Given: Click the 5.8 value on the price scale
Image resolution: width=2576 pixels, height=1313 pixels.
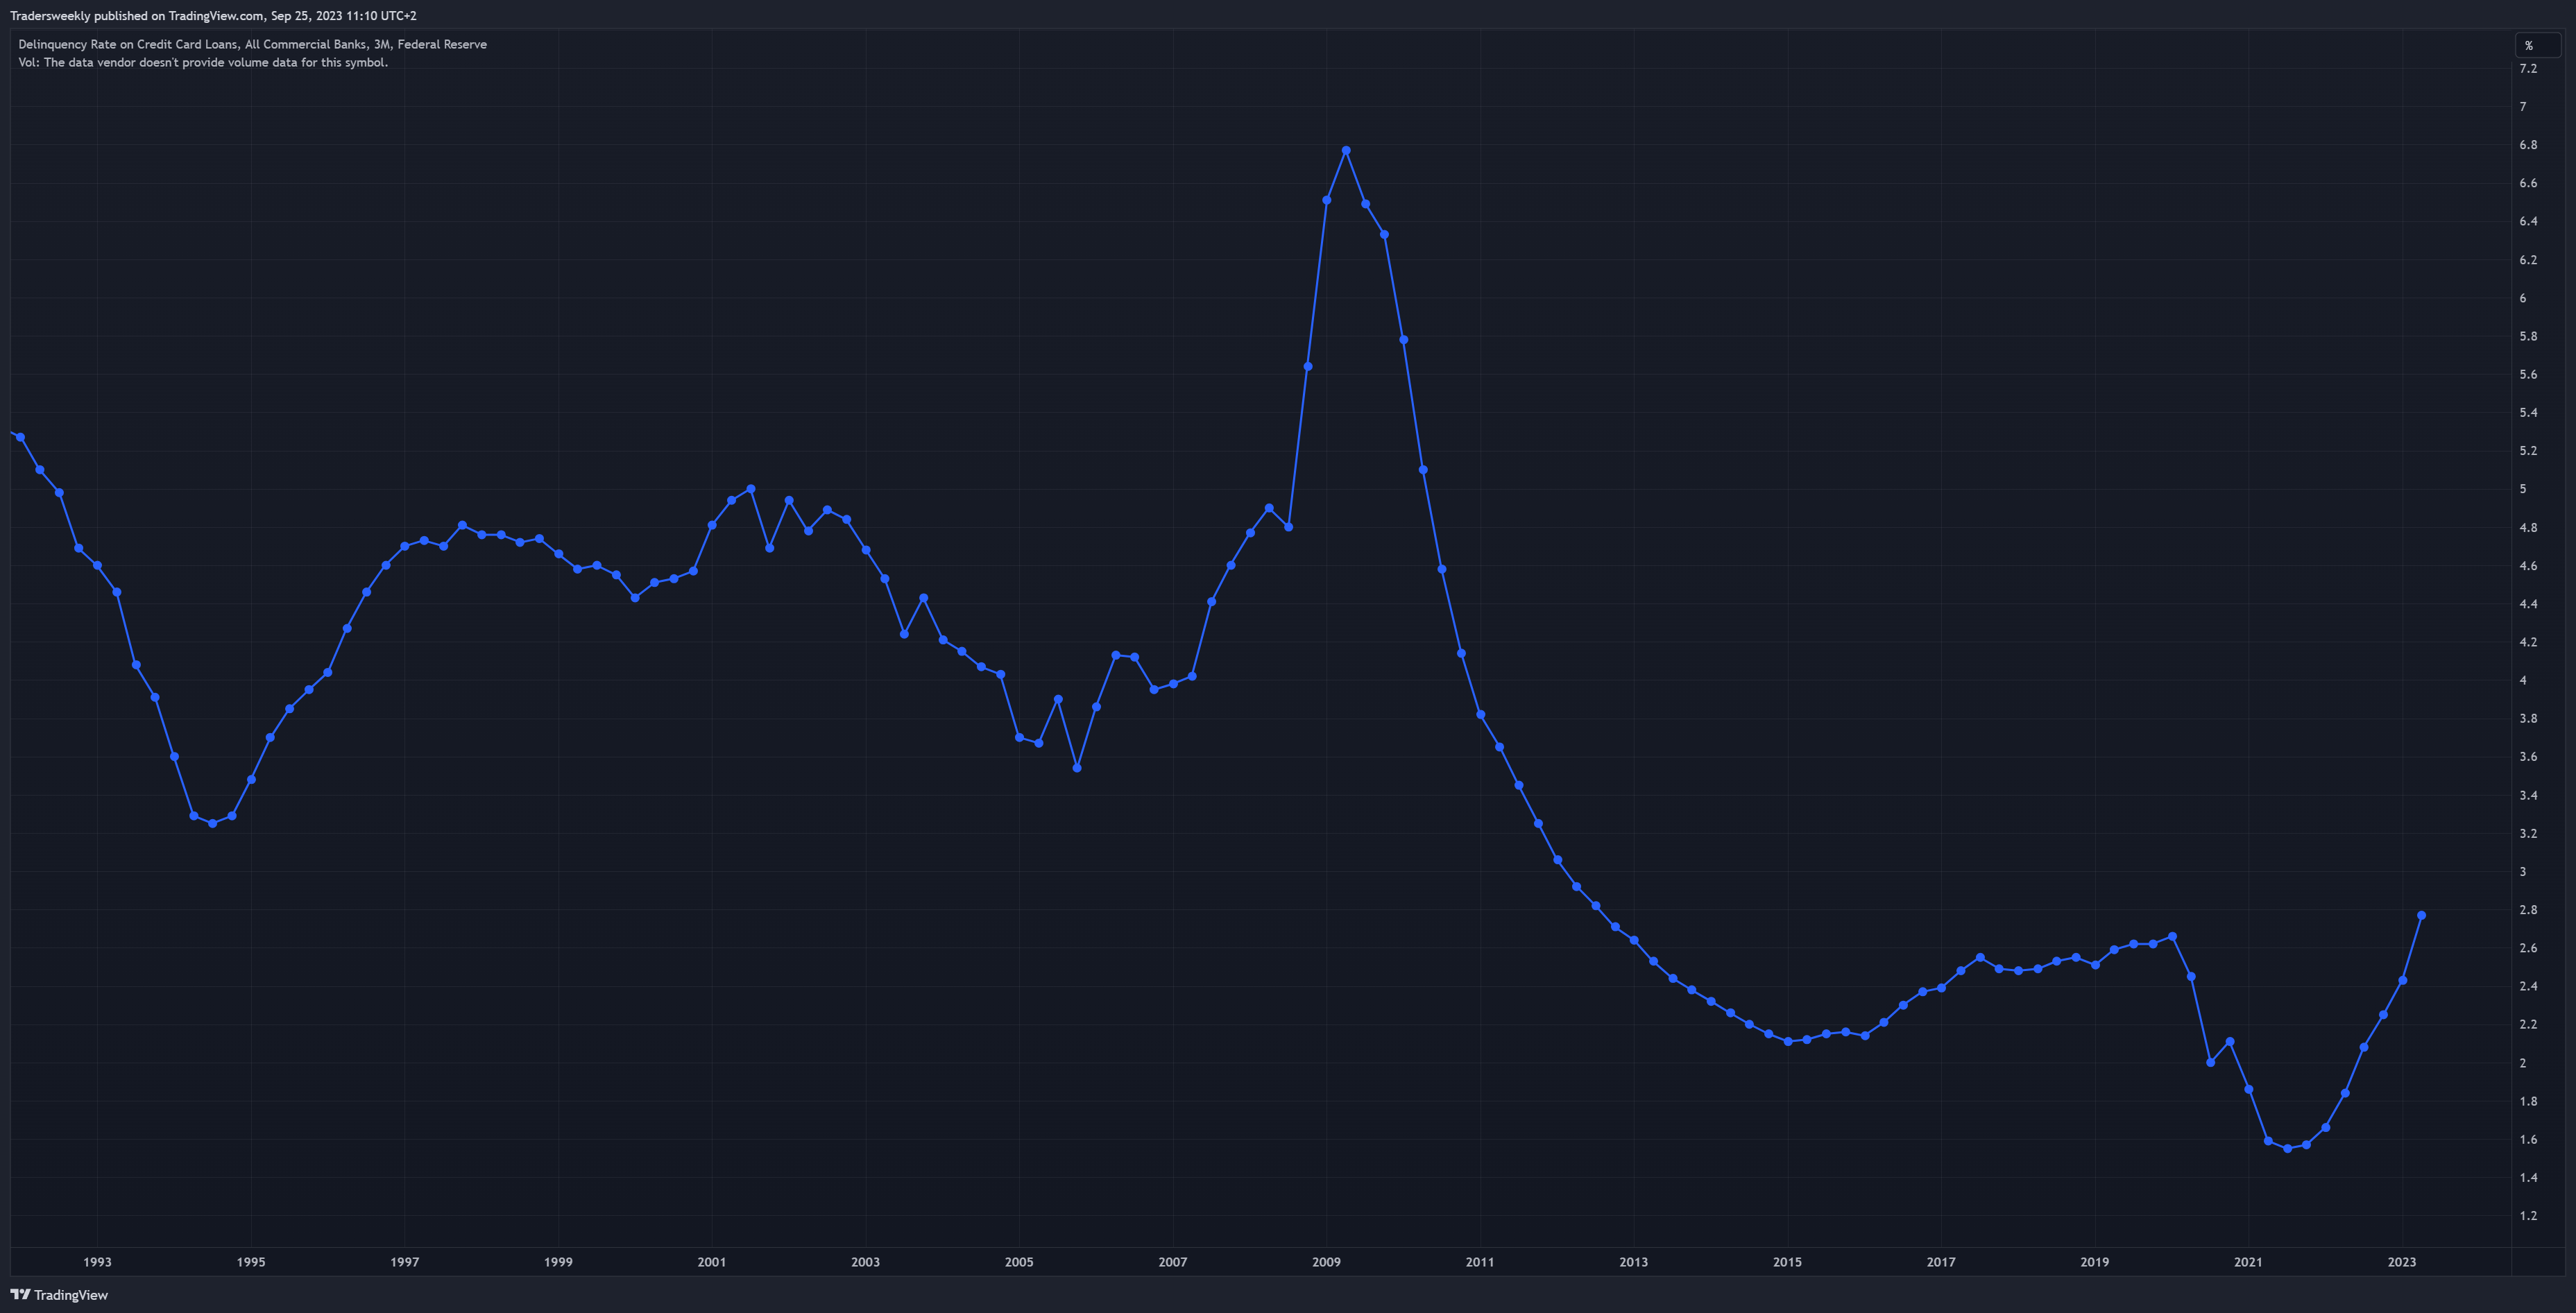Looking at the screenshot, I should point(2528,336).
